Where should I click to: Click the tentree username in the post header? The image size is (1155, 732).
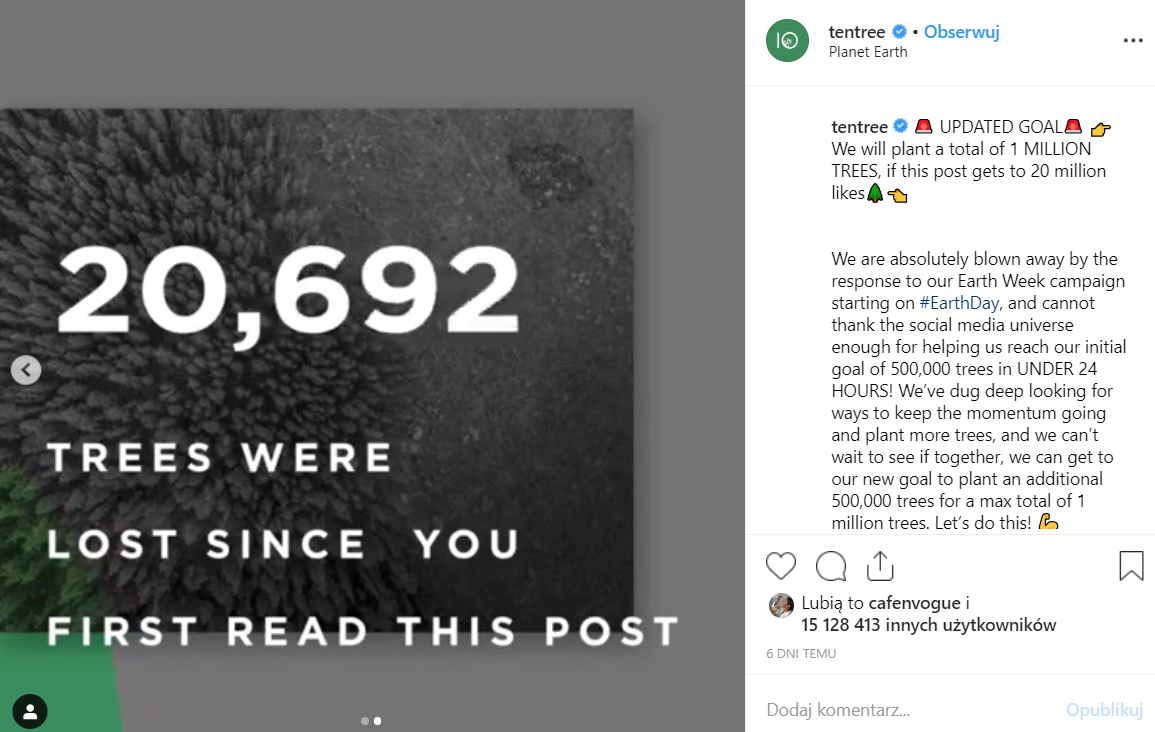pyautogui.click(x=857, y=32)
